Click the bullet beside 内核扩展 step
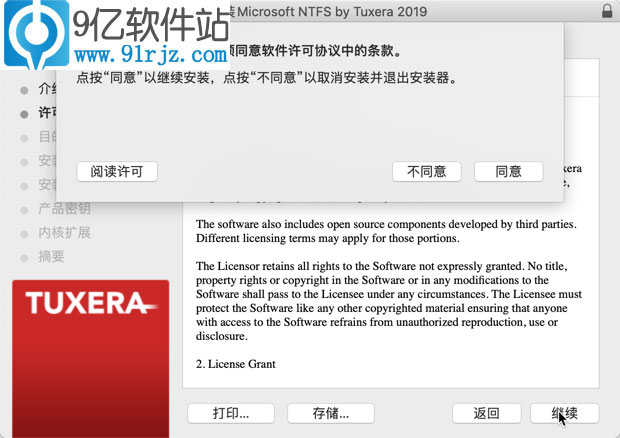 24,234
